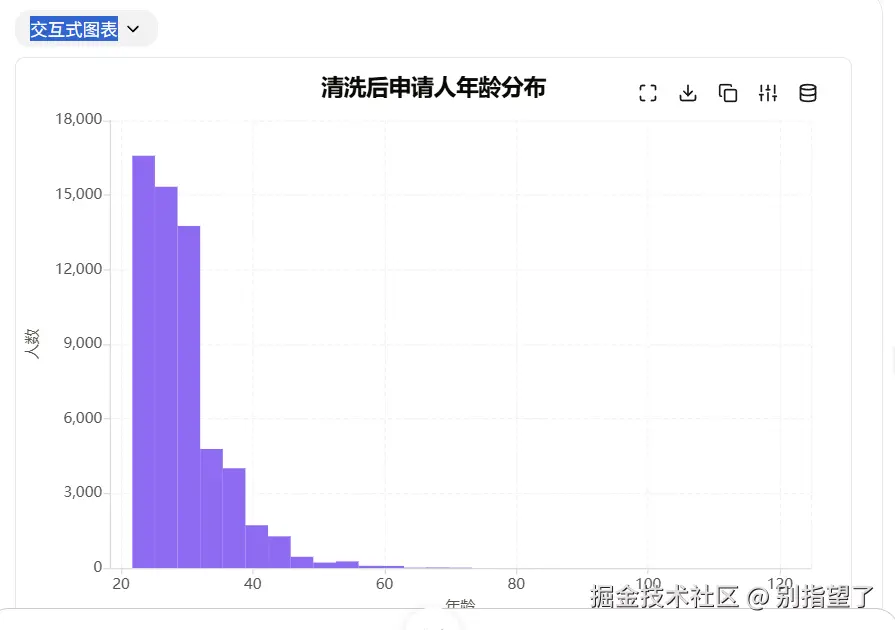Copy the chart with copy icon
The height and width of the screenshot is (630, 895).
pos(728,93)
